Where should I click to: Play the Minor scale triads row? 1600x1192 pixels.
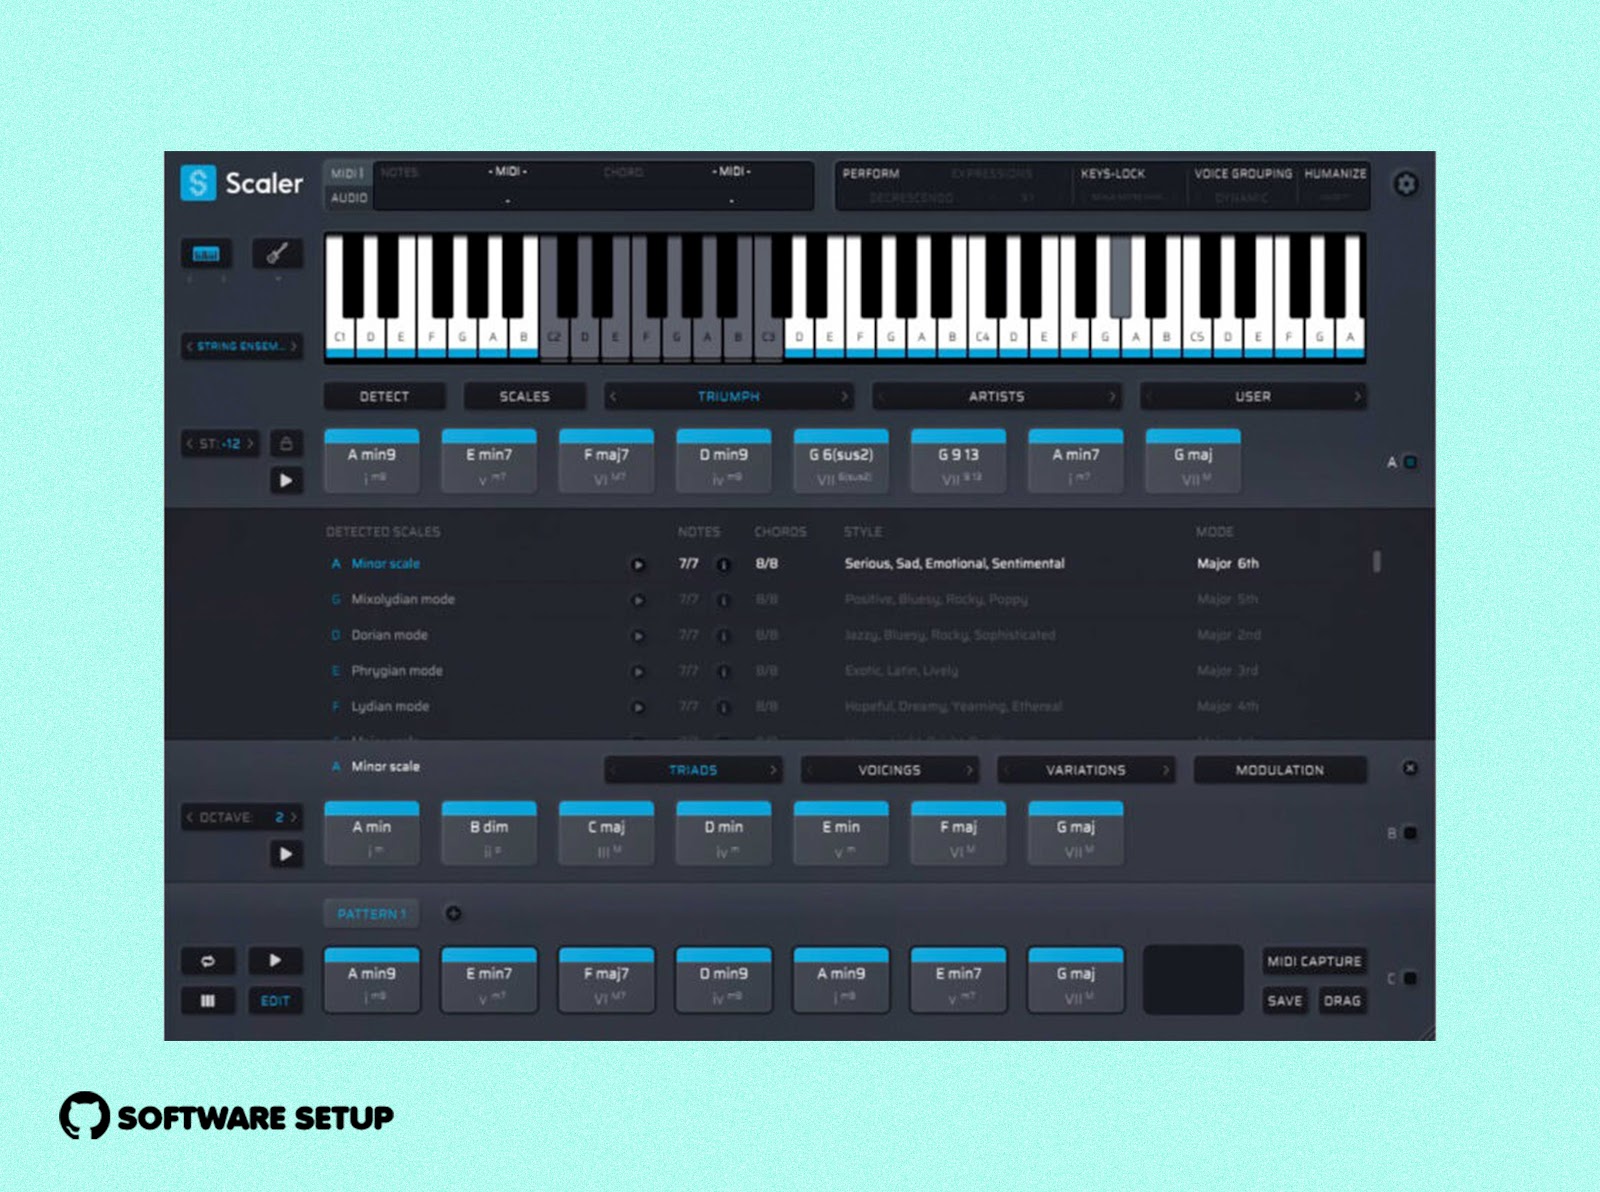[x=286, y=854]
